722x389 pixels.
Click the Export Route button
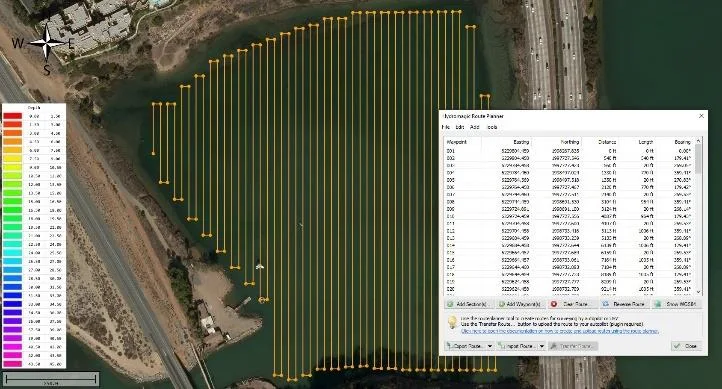465,346
